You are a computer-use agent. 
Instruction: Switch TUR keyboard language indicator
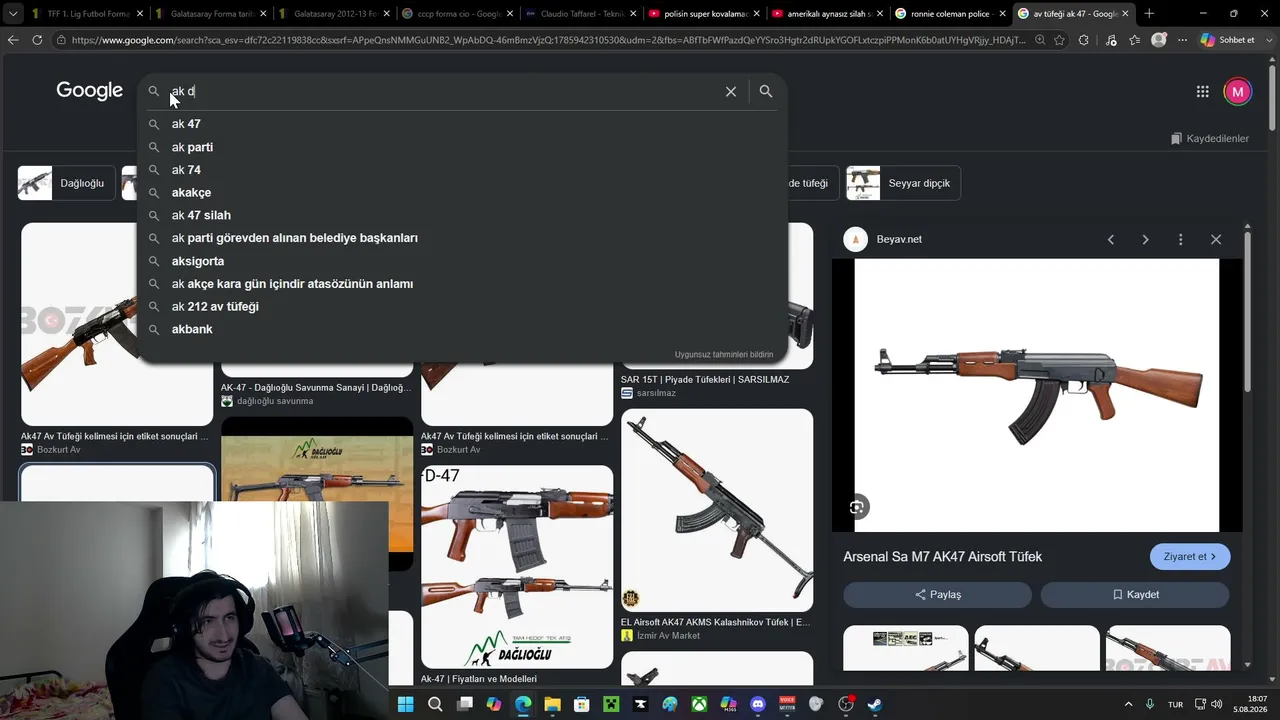coord(1176,704)
